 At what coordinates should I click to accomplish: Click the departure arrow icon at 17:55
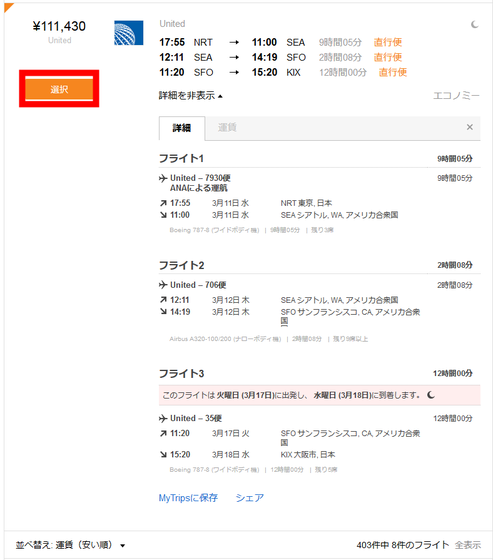pos(163,203)
